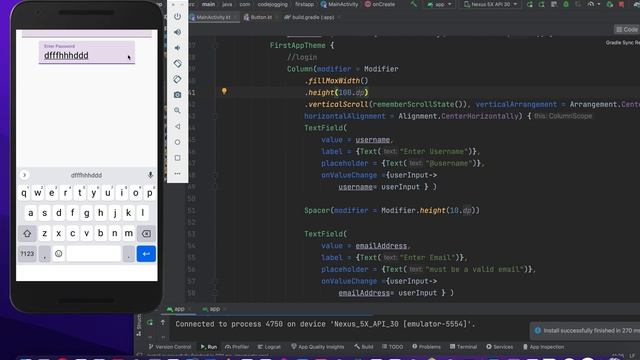Tap the m key on keyboard
This screenshot has height=360, width=640.
click(x=129, y=233)
